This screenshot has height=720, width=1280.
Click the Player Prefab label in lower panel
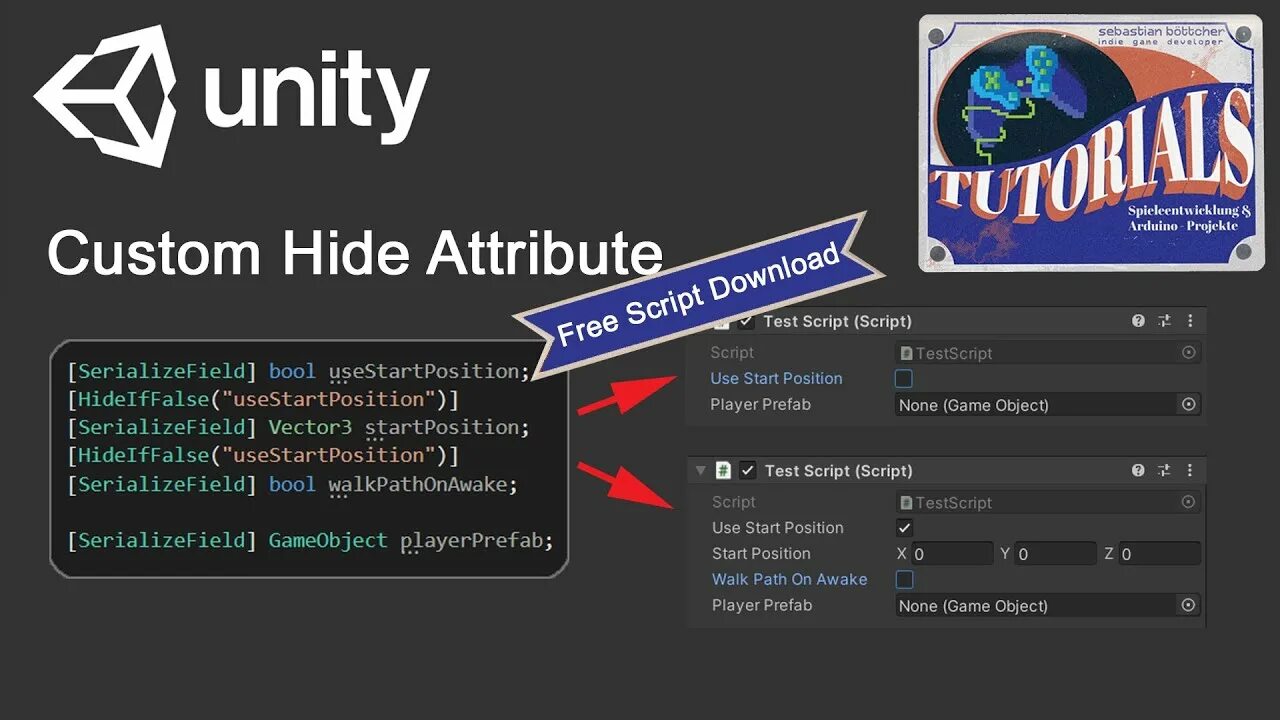761,605
